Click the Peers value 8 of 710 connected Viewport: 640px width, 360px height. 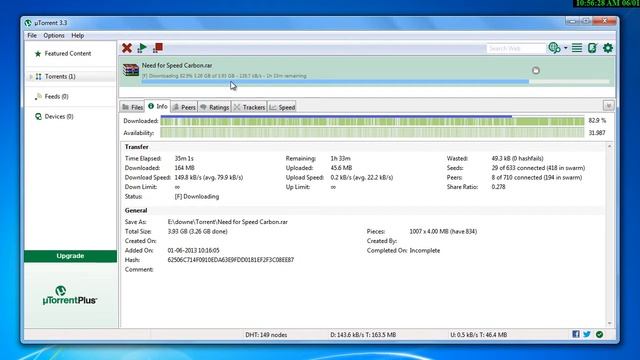click(537, 178)
